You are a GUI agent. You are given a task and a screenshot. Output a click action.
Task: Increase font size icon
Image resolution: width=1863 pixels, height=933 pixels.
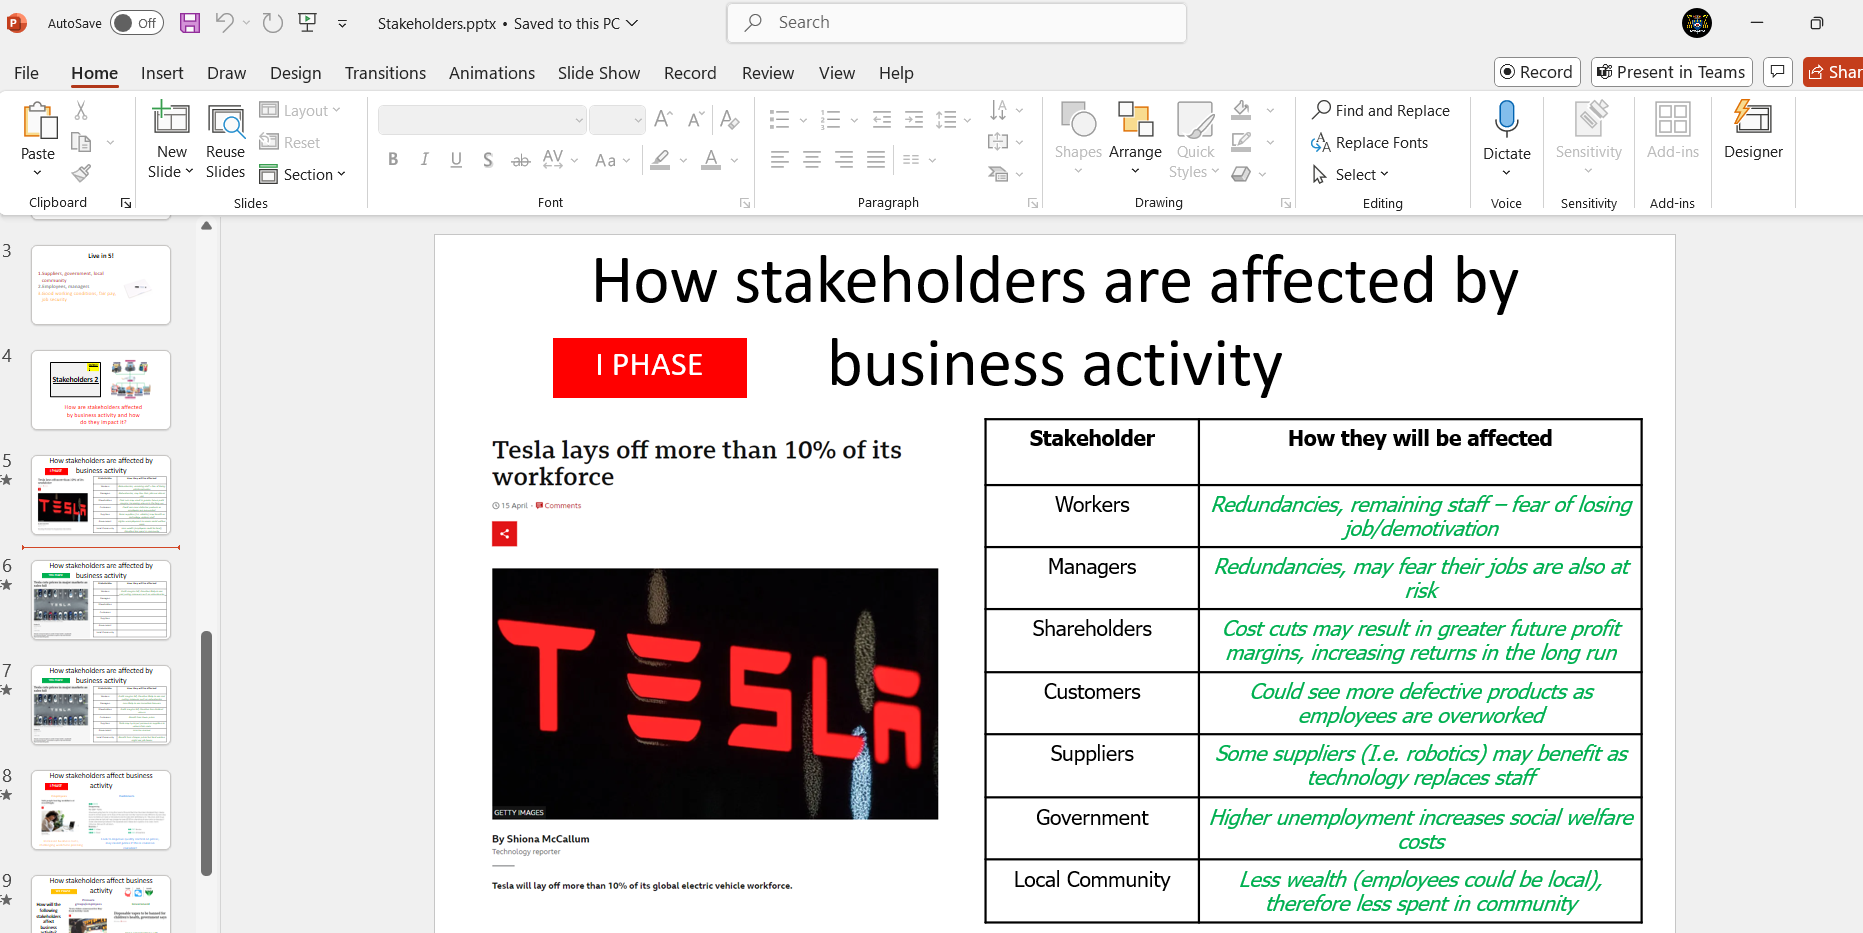[663, 120]
